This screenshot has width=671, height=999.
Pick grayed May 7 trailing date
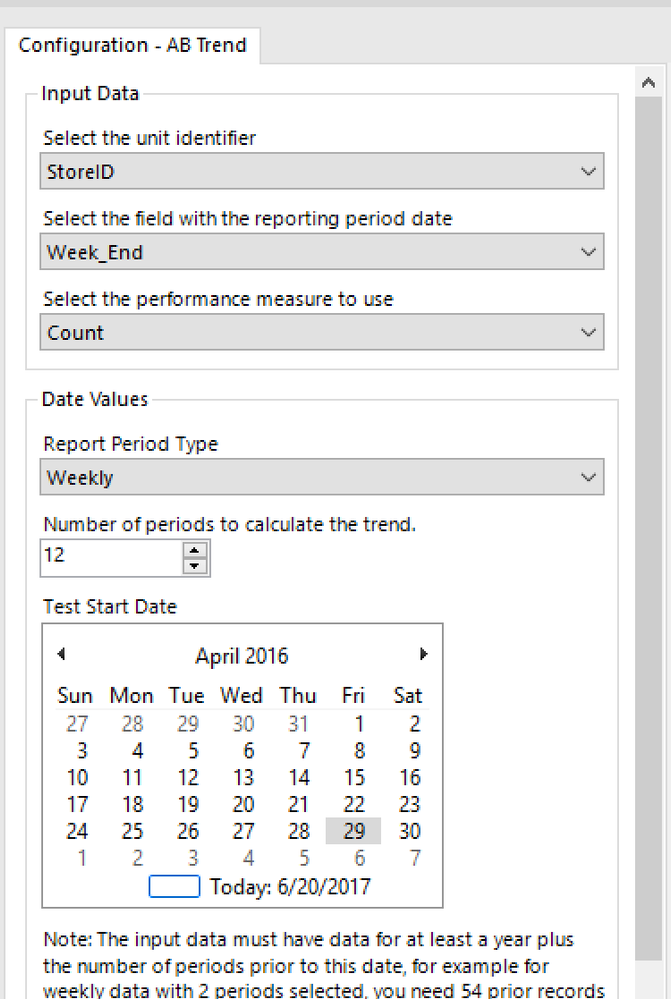[x=414, y=858]
